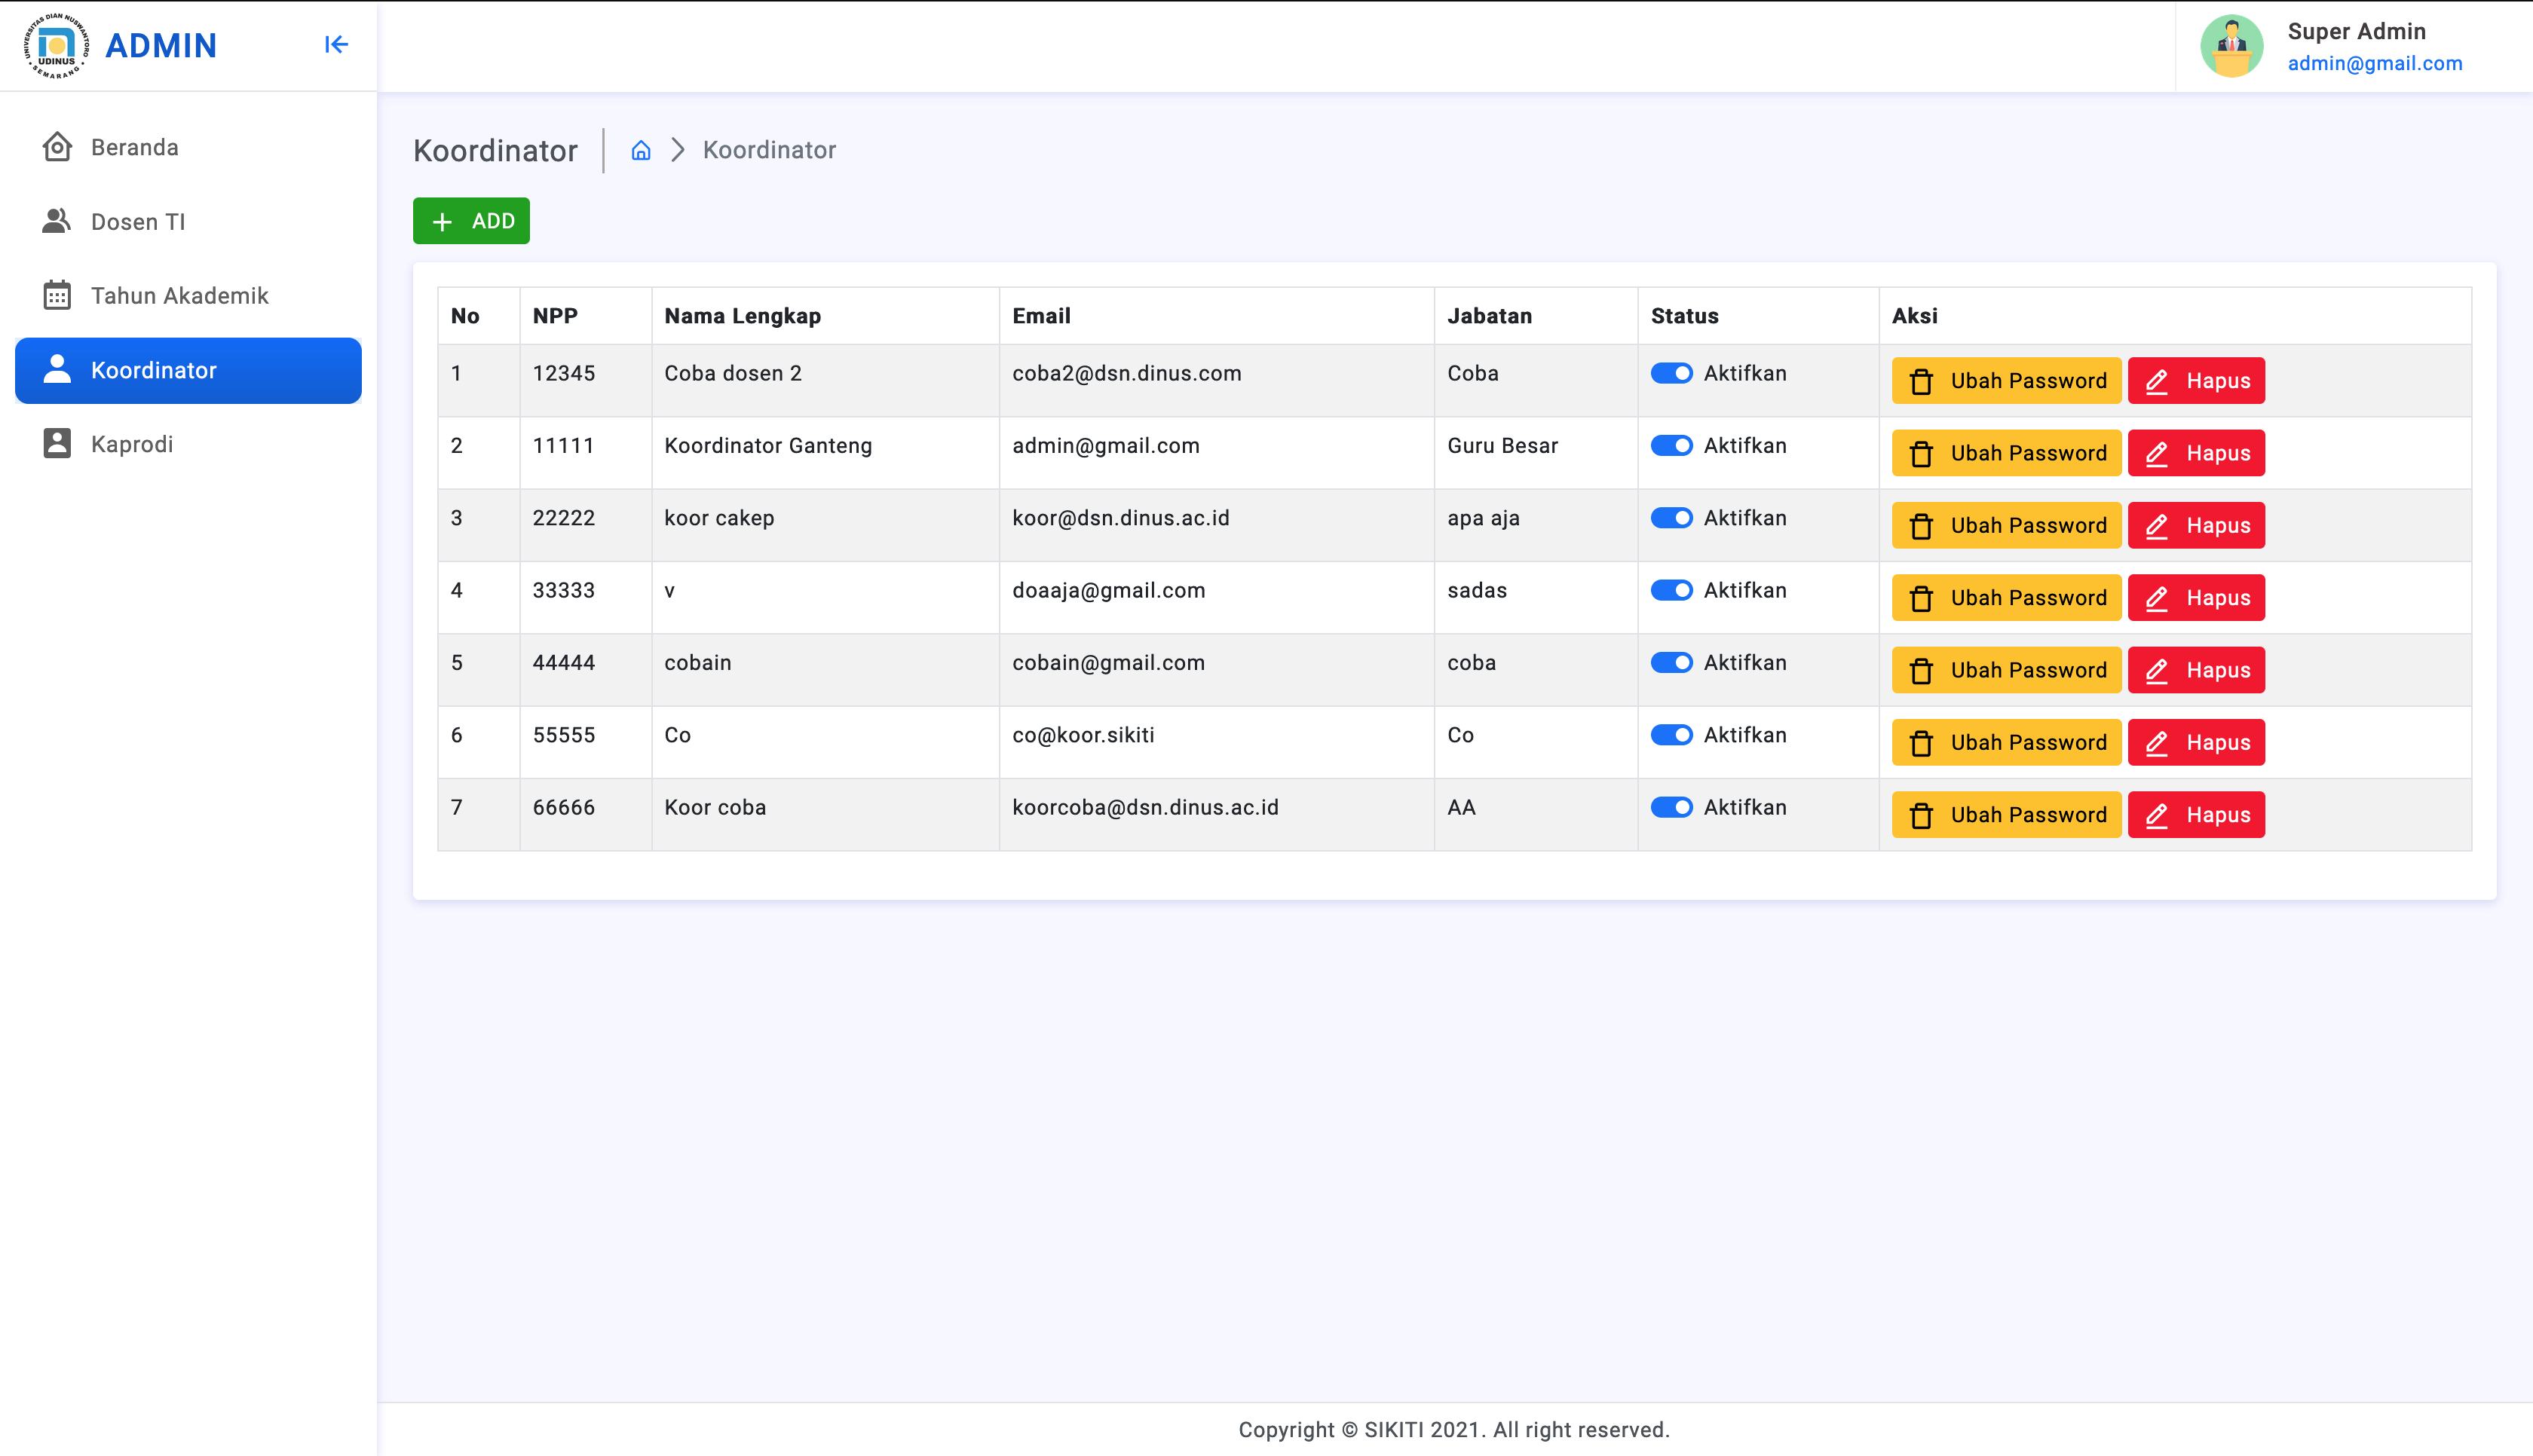Open the Kaprodi menu item
The height and width of the screenshot is (1456, 2533).
pyautogui.click(x=188, y=443)
